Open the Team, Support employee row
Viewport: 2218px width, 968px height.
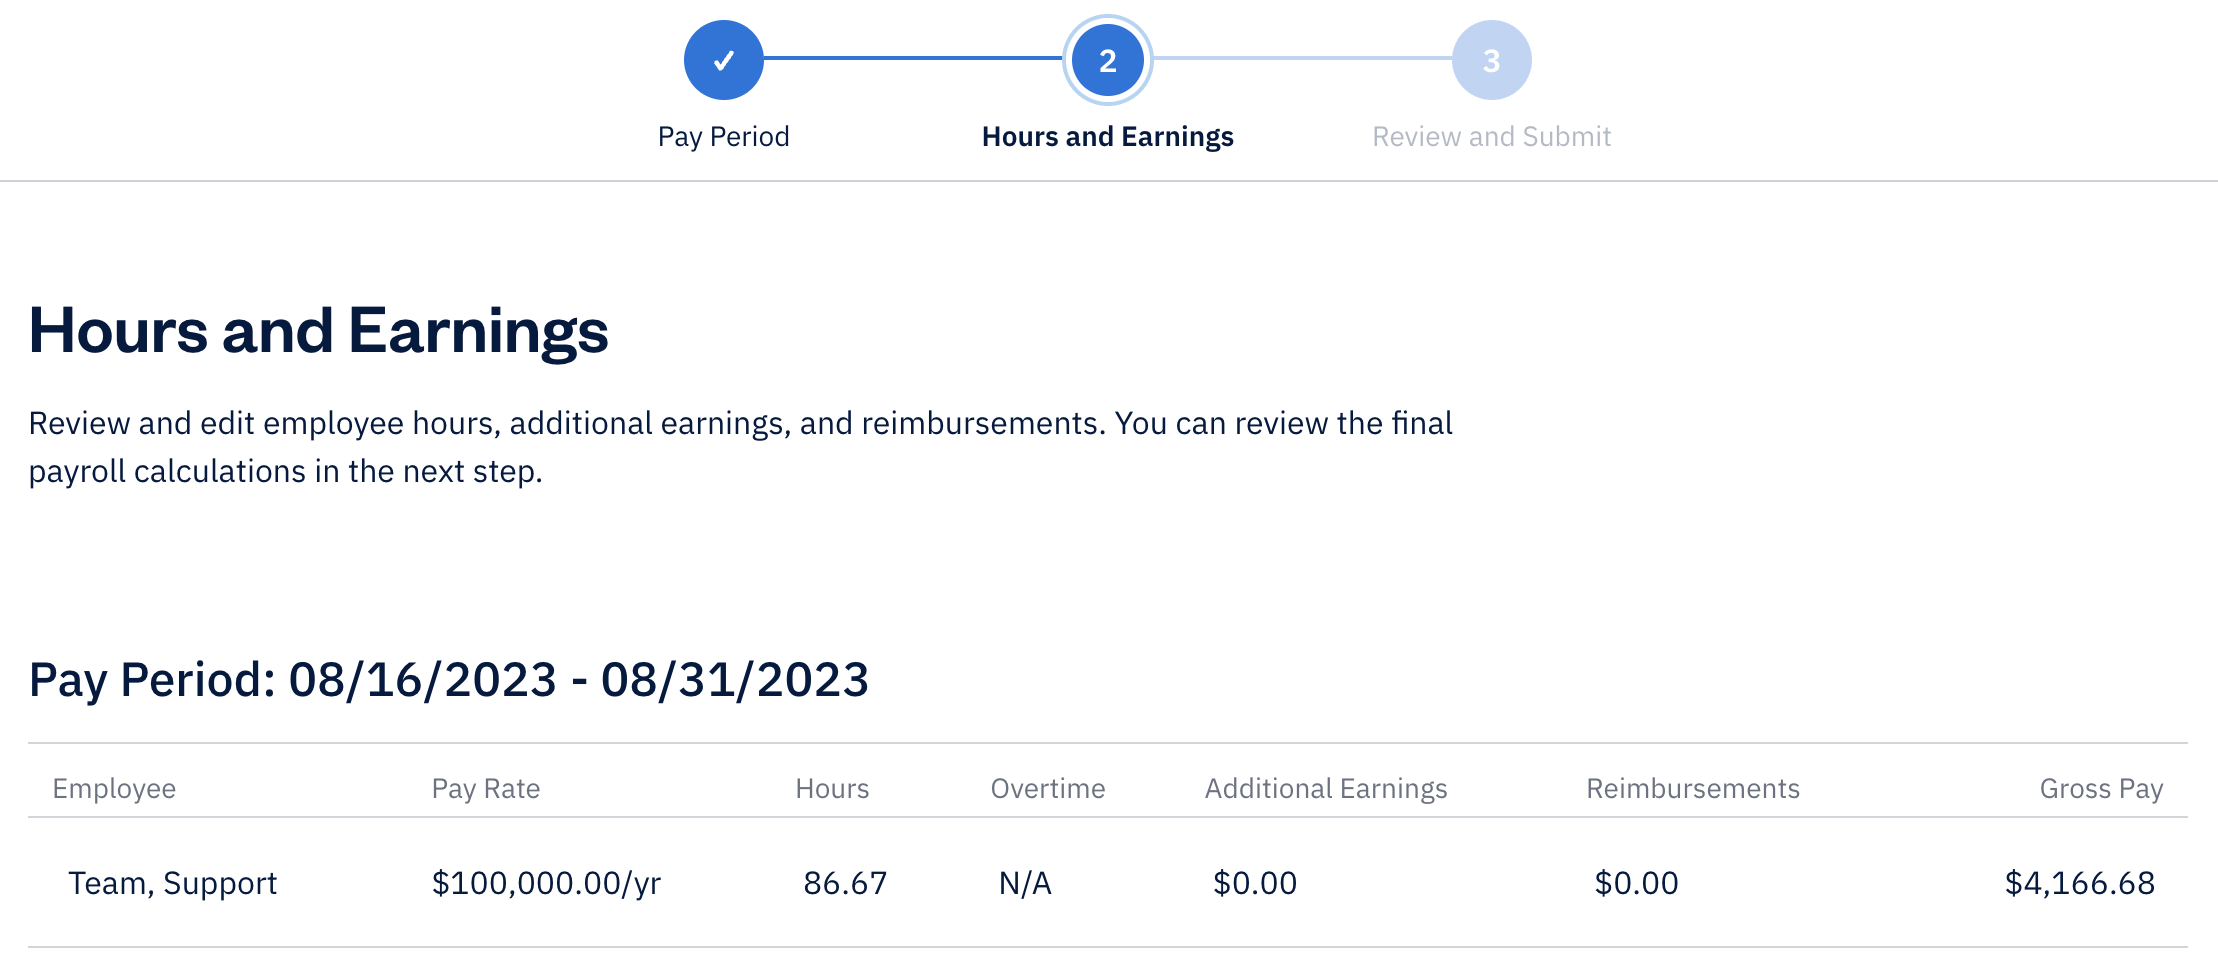[172, 883]
